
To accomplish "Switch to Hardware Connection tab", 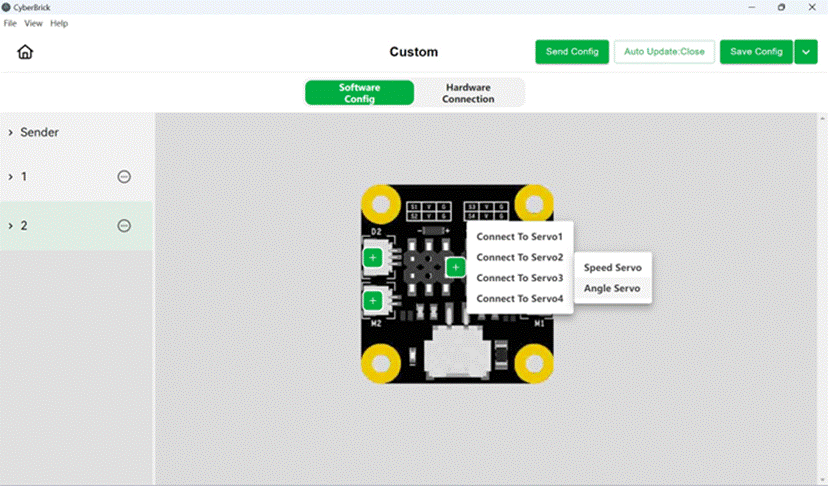I will 468,93.
